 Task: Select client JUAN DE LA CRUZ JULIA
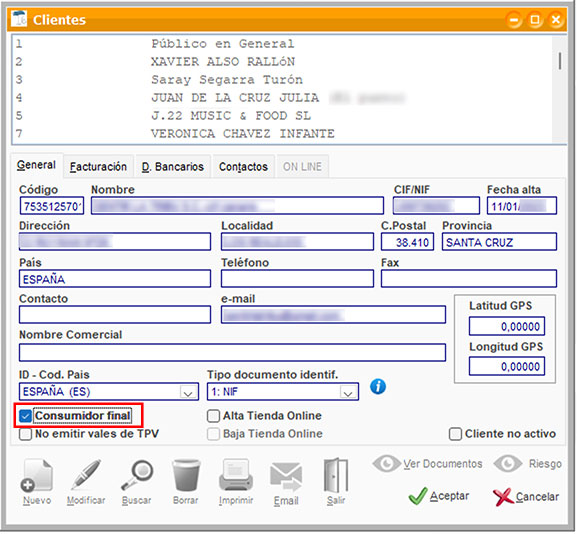point(283,98)
